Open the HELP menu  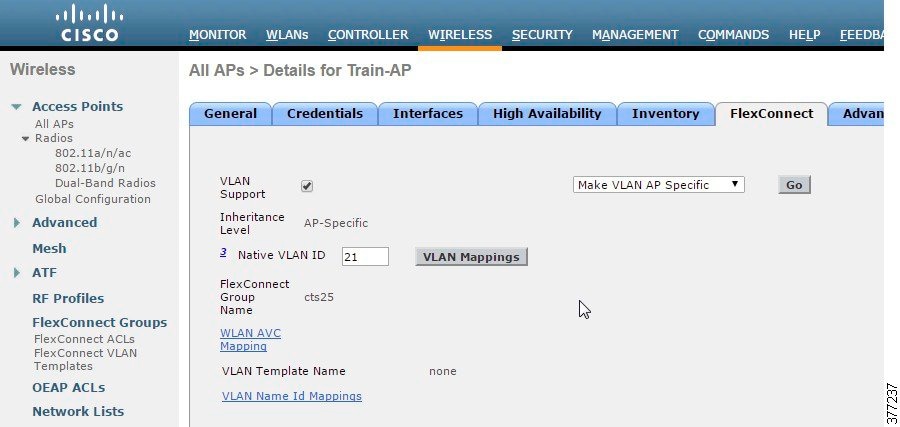pos(804,34)
